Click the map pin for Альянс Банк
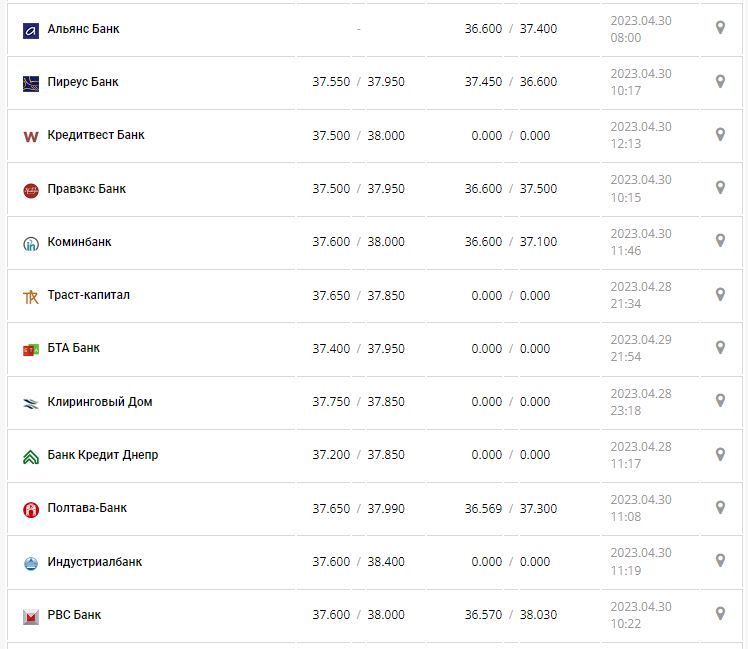Image resolution: width=748 pixels, height=649 pixels. click(x=720, y=28)
